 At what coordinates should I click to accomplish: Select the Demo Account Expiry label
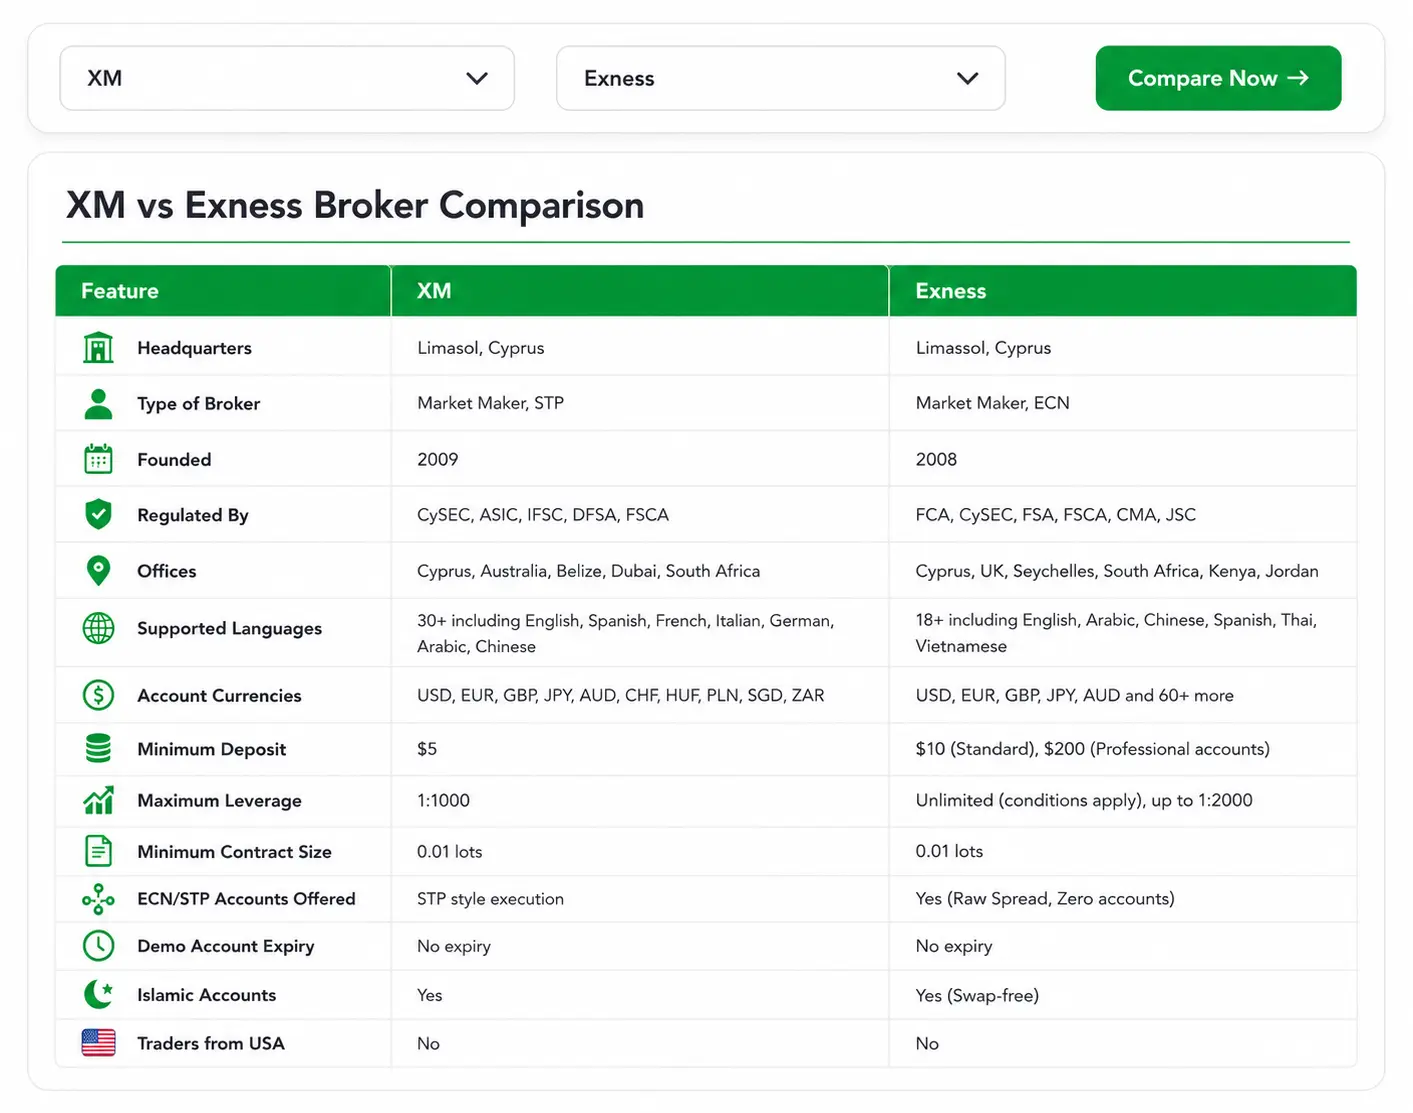click(225, 946)
